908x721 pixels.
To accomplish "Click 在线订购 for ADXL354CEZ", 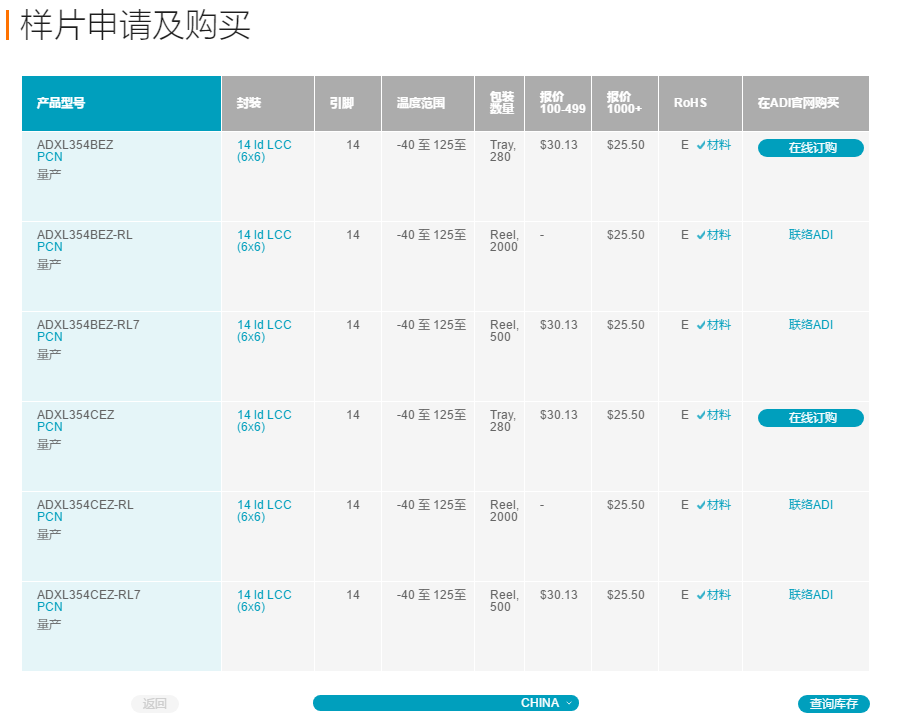I will coord(811,418).
